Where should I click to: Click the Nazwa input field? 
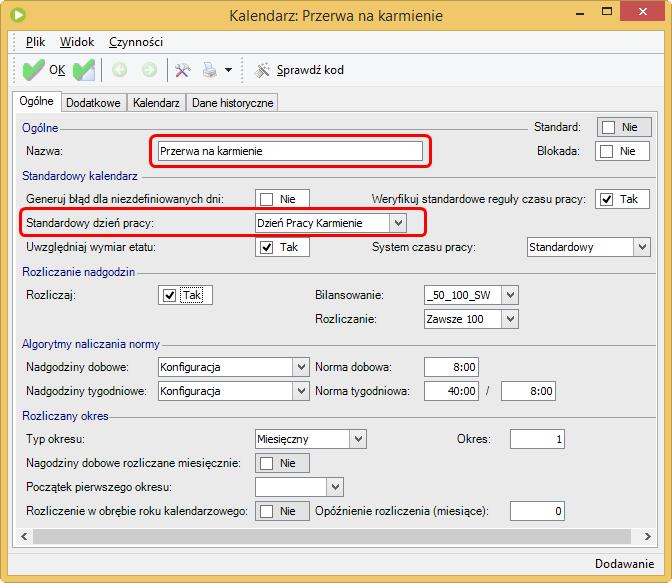(290, 151)
